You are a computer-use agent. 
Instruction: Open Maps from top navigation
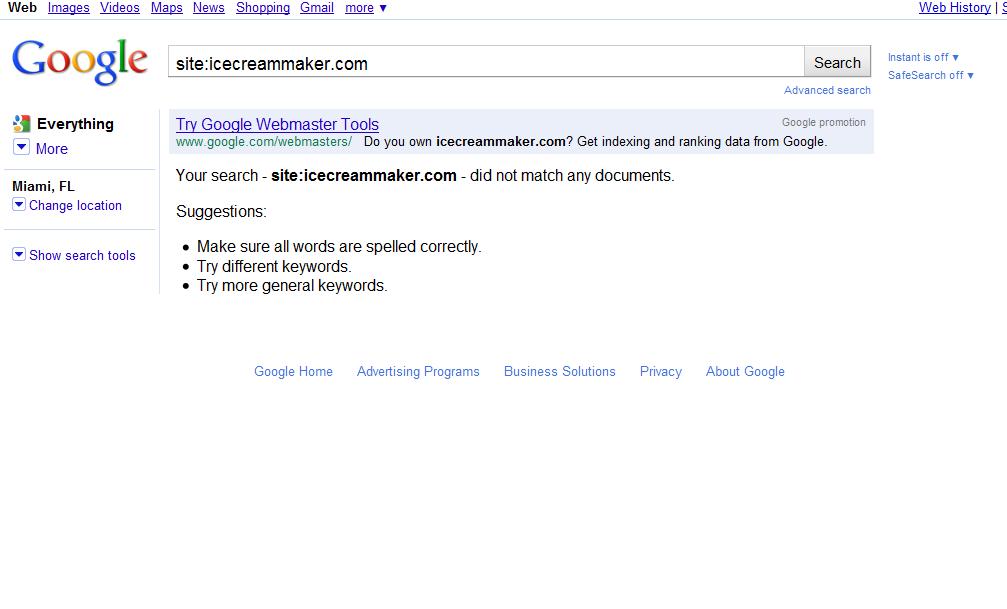tap(166, 8)
